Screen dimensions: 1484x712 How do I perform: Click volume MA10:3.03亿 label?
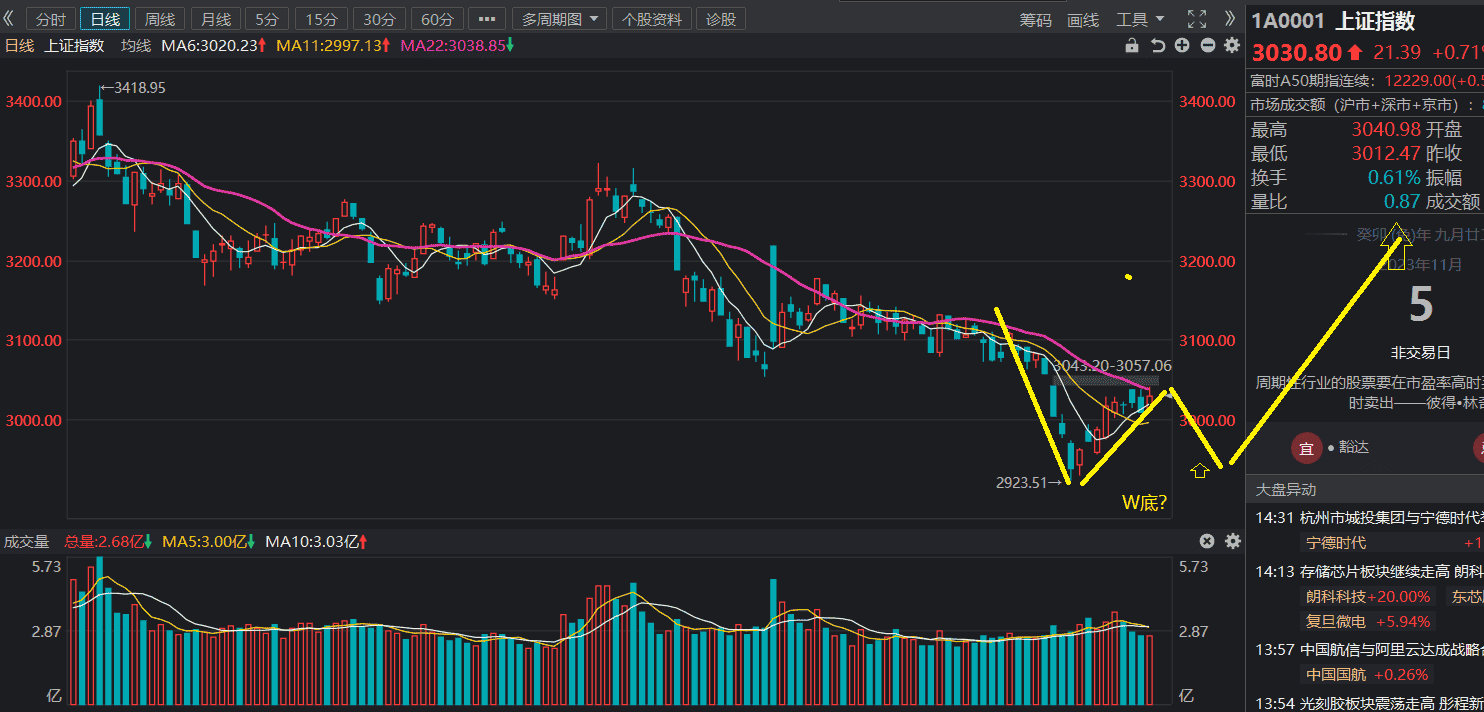316,541
